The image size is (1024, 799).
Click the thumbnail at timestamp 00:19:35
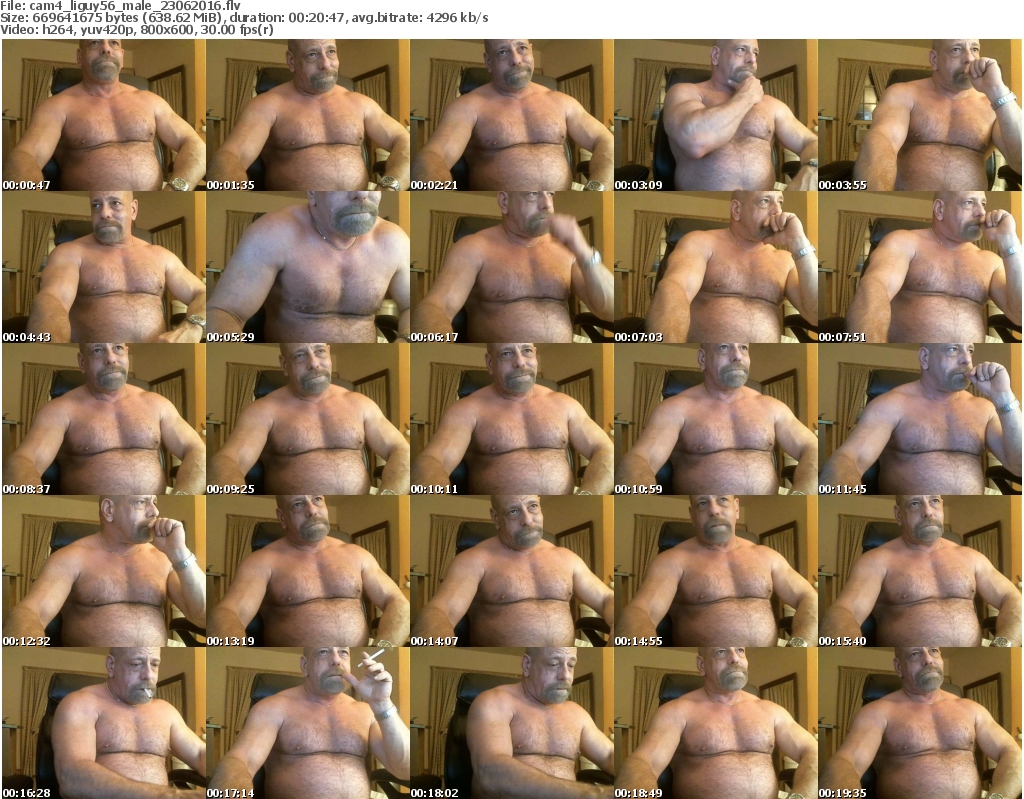pyautogui.click(x=919, y=723)
